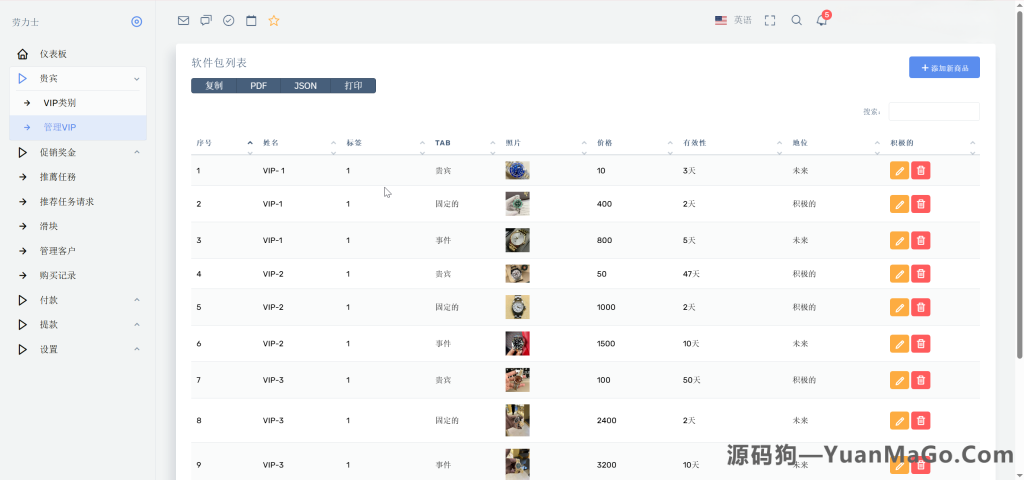
Task: Sort table by 有效性 column
Action: click(733, 143)
